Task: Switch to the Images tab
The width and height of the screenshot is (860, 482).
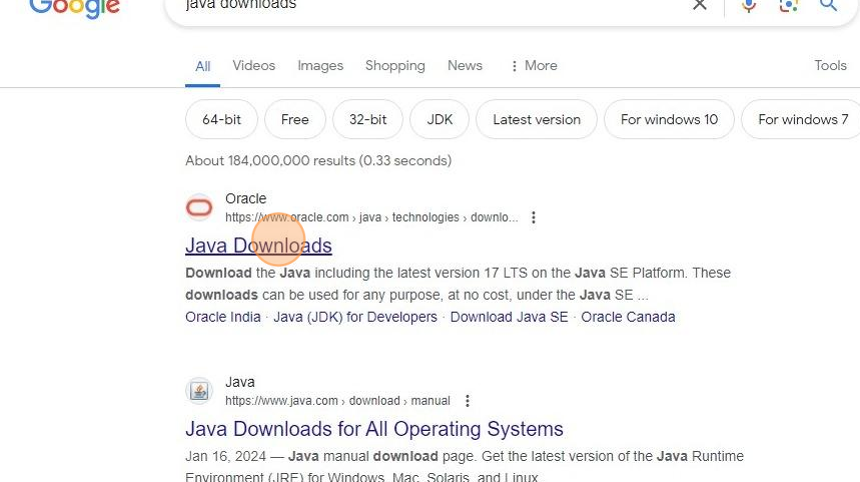Action: pos(320,66)
